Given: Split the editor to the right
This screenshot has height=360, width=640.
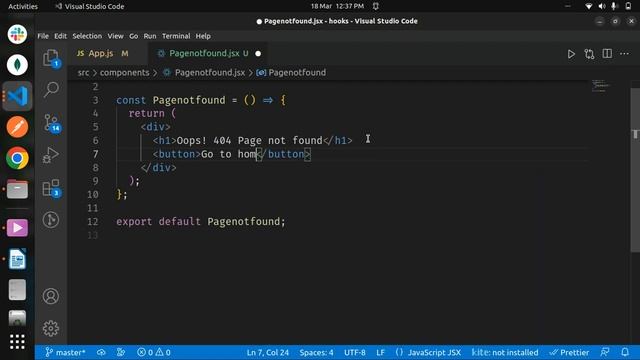Looking at the screenshot, I should [607, 53].
